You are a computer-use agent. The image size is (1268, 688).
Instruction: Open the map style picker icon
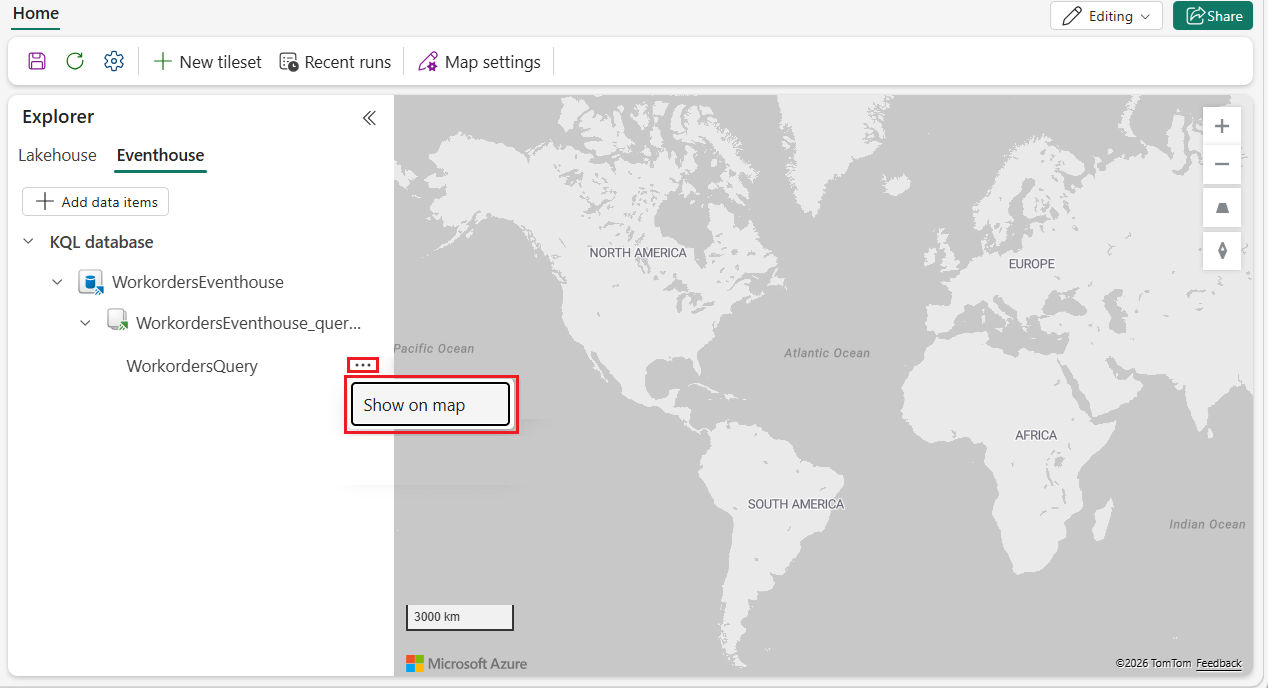pyautogui.click(x=1221, y=250)
